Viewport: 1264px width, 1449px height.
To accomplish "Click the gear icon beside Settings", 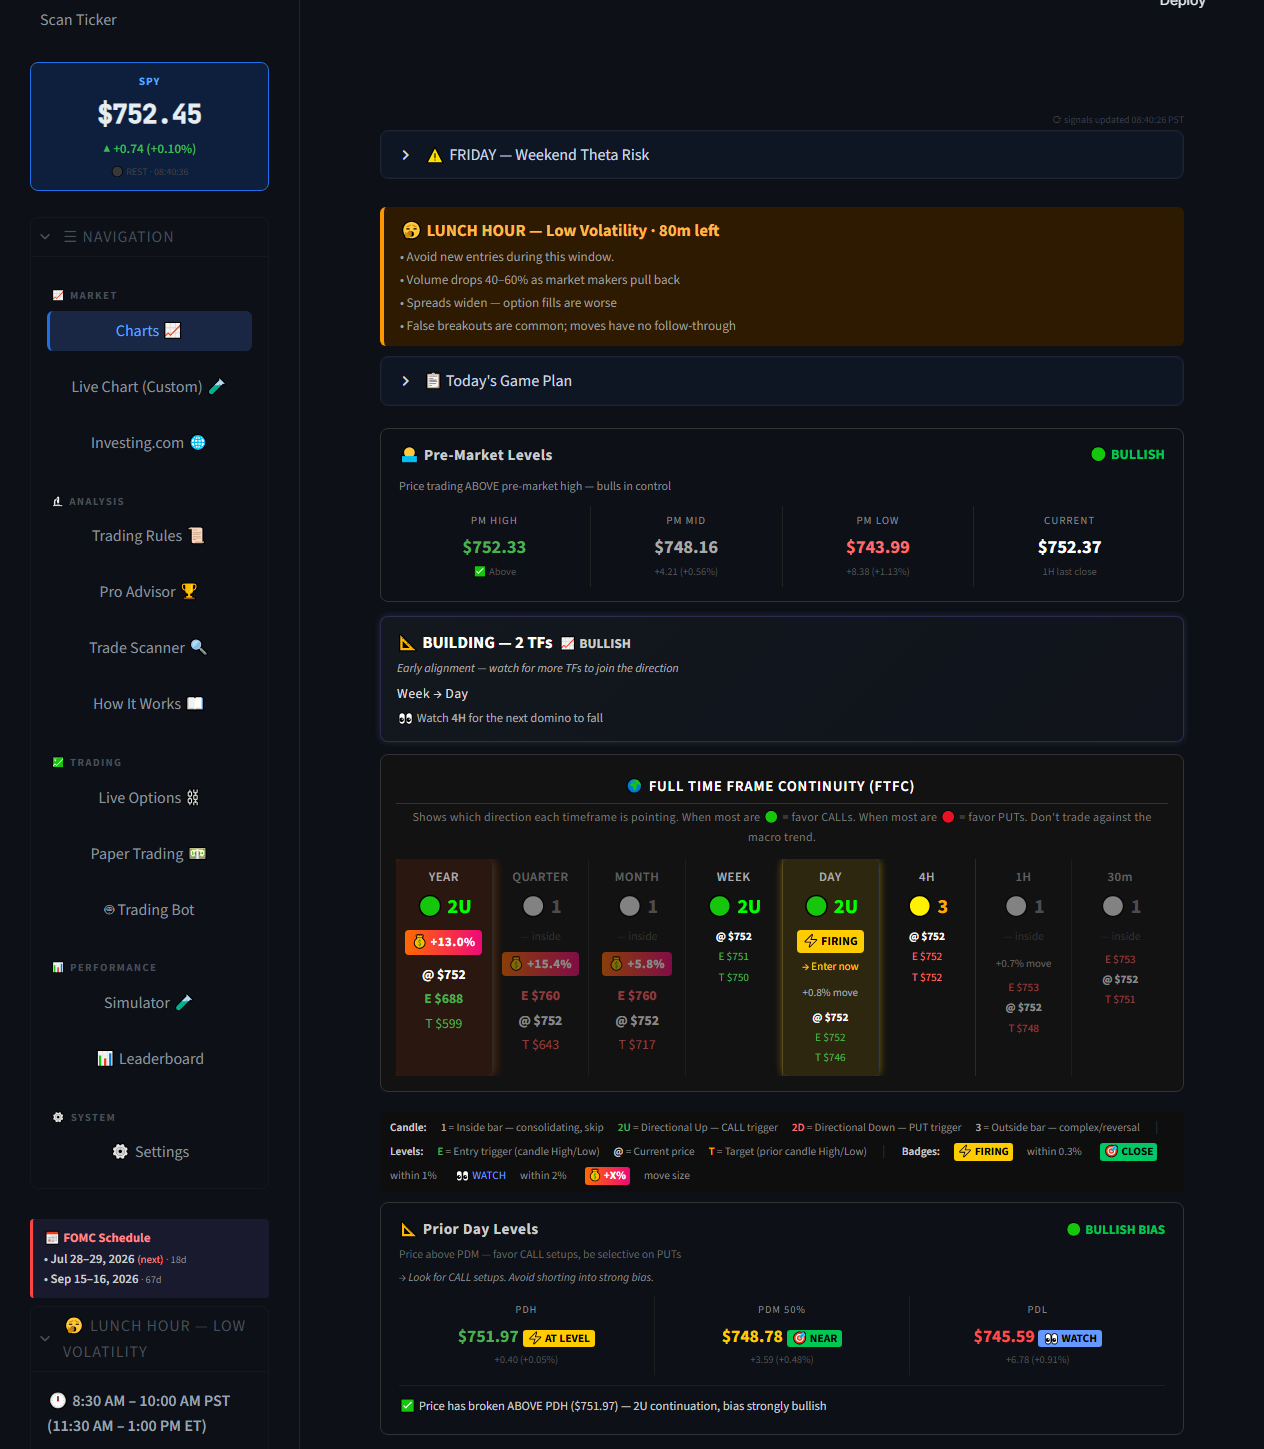I will (x=120, y=1152).
